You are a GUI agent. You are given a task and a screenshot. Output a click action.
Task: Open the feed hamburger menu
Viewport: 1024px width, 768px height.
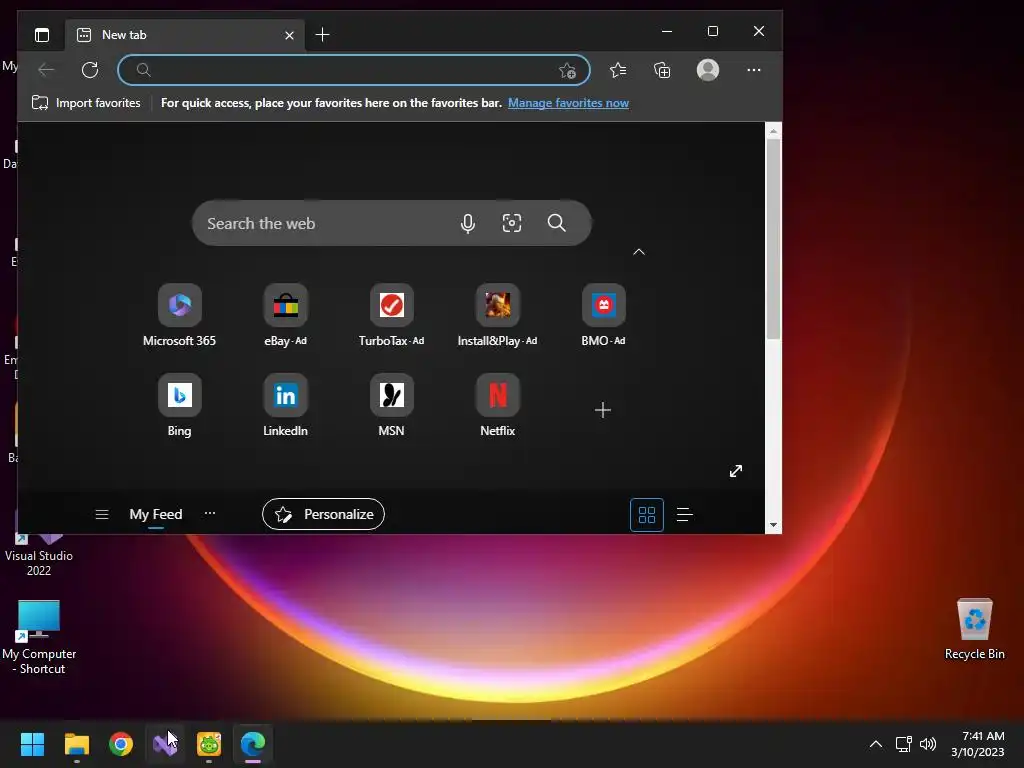(102, 515)
